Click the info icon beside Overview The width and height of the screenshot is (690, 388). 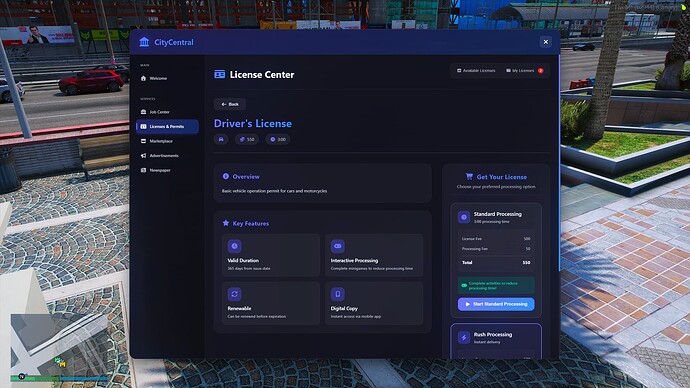[226, 176]
